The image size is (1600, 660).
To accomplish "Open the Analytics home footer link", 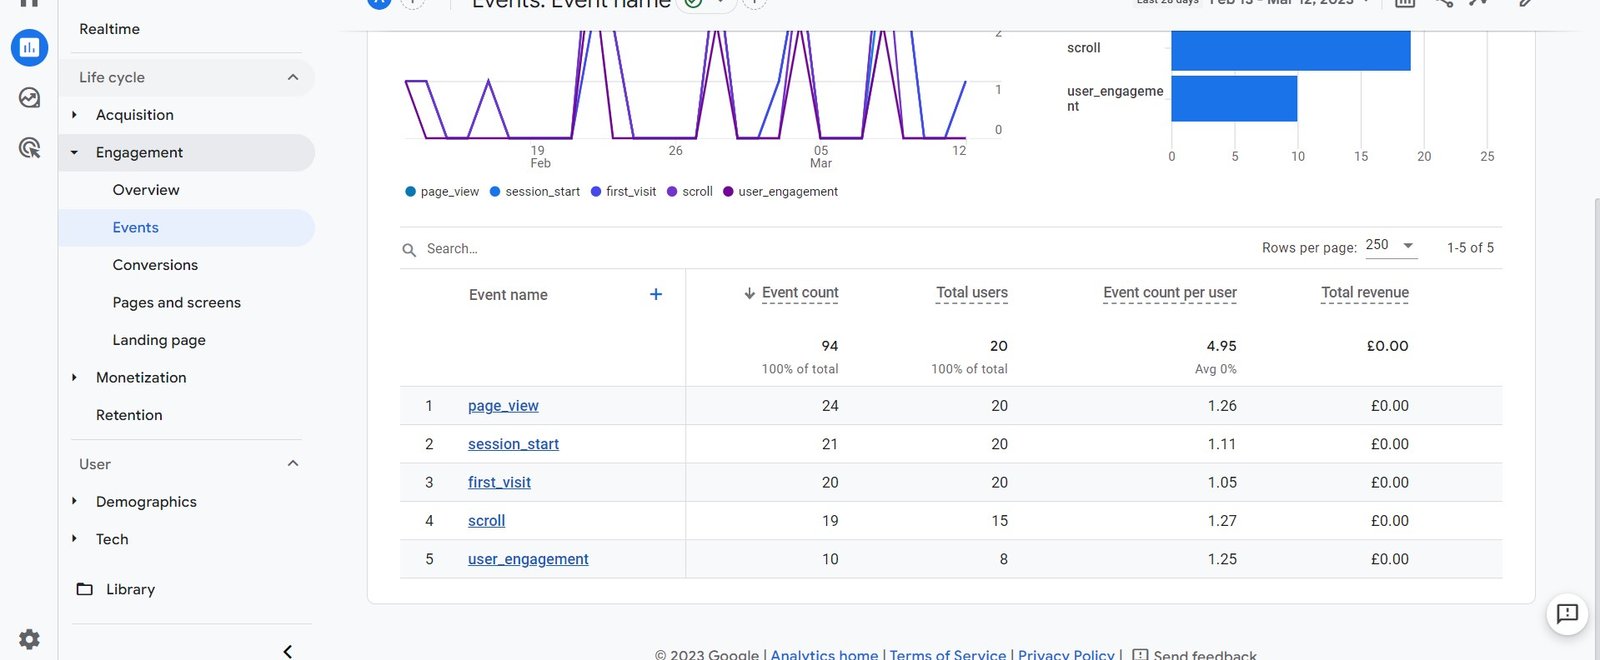I will 824,654.
